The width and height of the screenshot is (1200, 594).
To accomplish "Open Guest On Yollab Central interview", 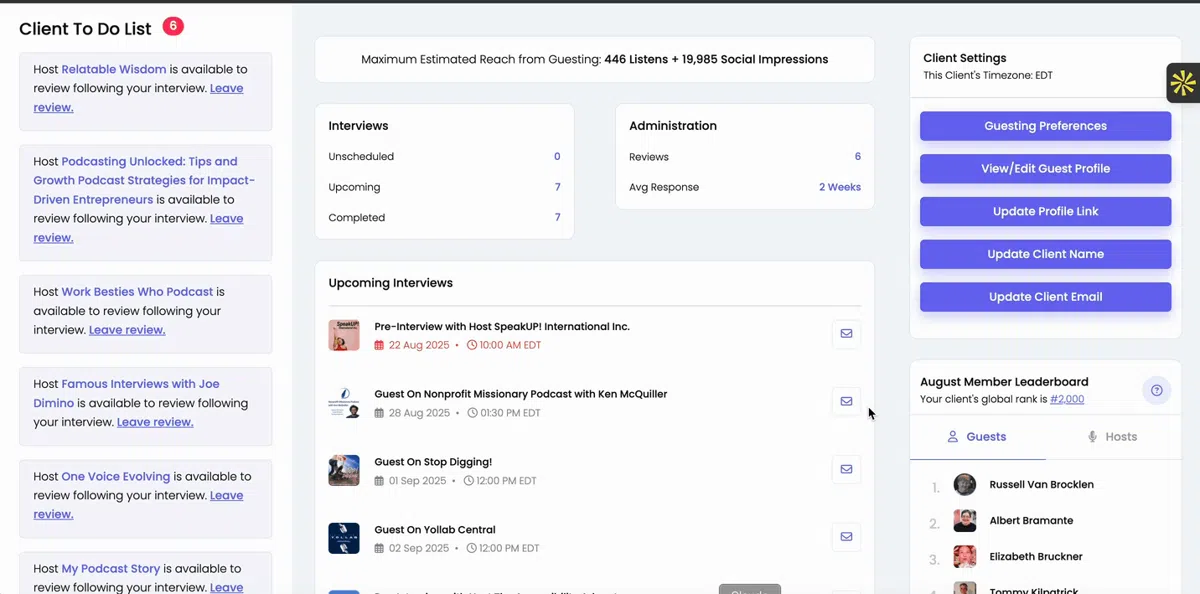I will pyautogui.click(x=435, y=530).
